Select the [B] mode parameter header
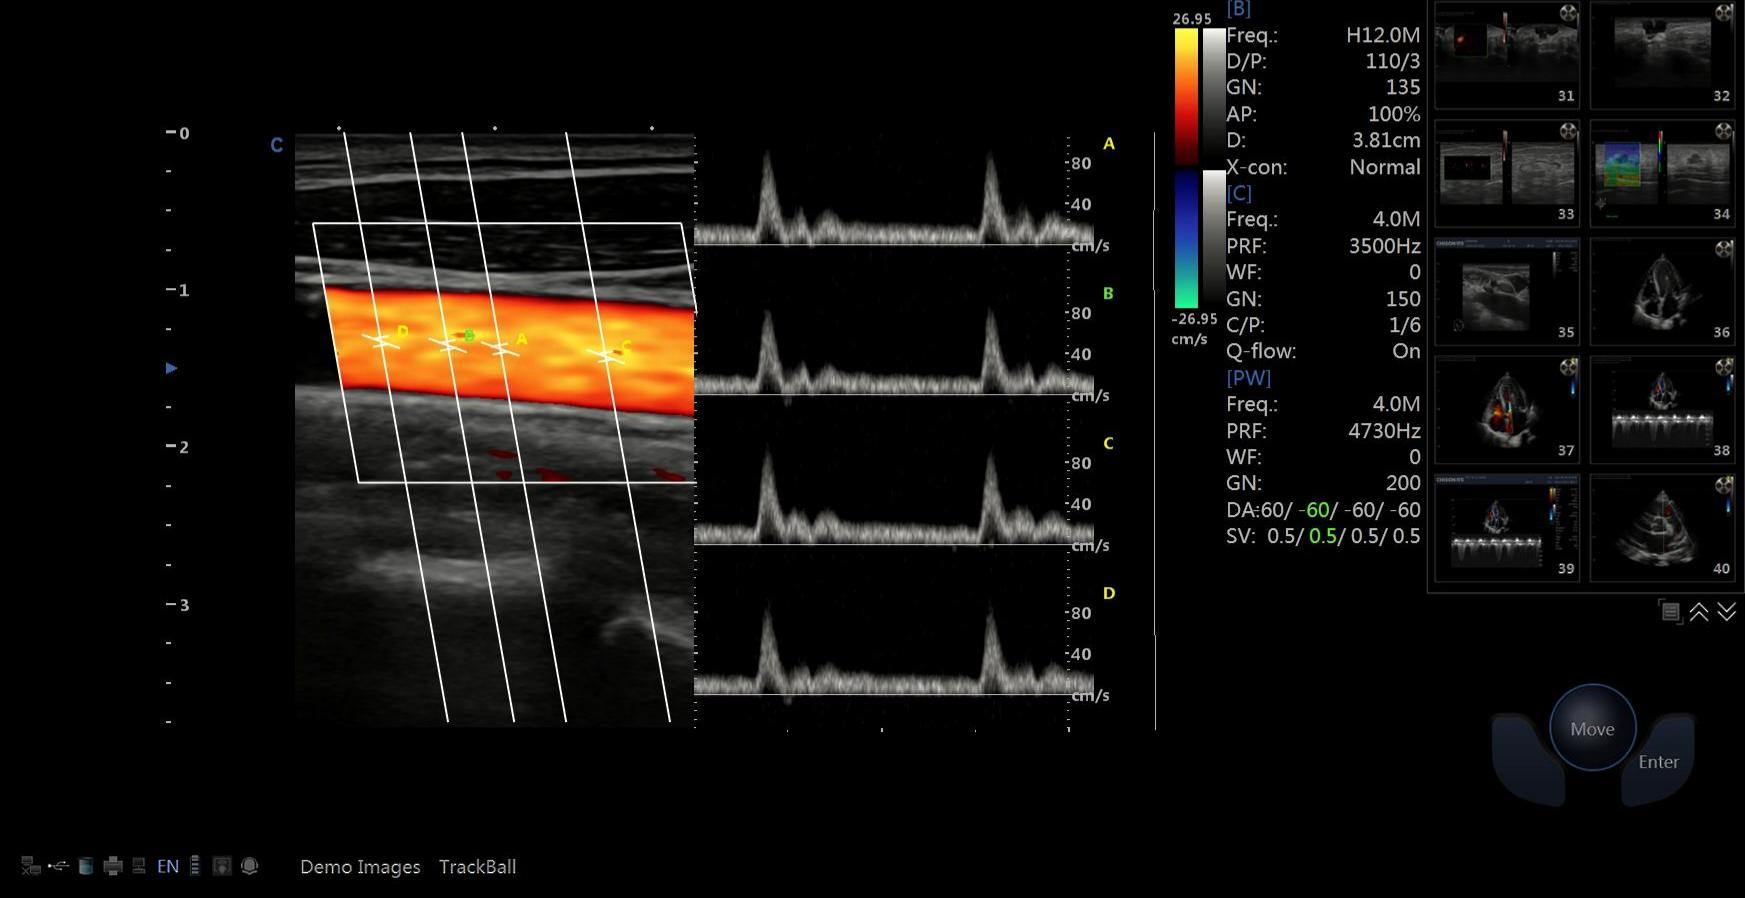1745x898 pixels. click(x=1238, y=9)
